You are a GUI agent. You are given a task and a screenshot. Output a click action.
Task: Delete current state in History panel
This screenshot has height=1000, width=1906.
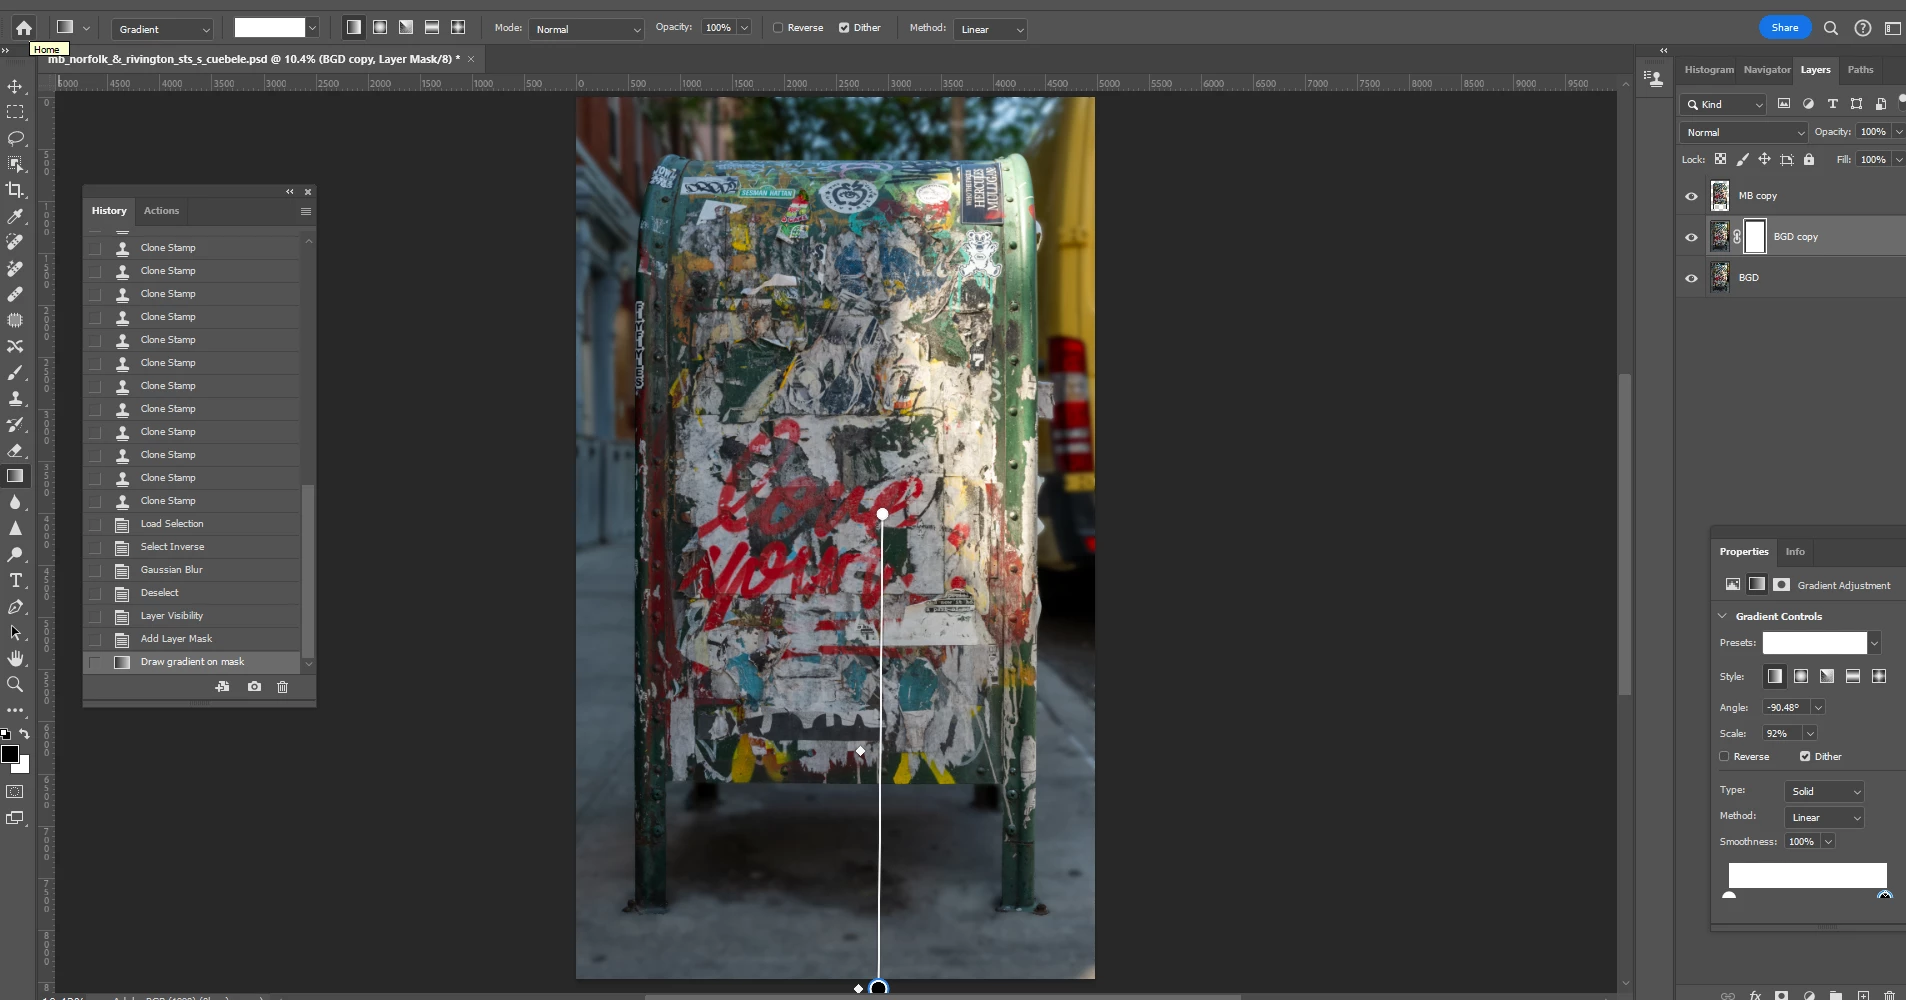(282, 686)
